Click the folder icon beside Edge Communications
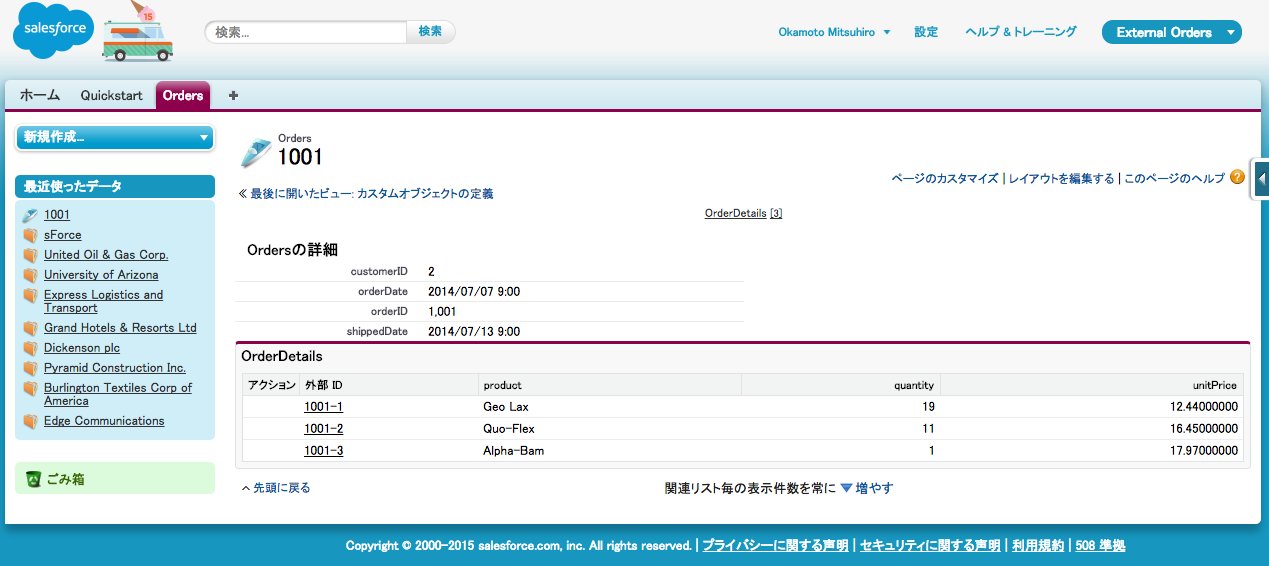The image size is (1269, 566). (30, 421)
